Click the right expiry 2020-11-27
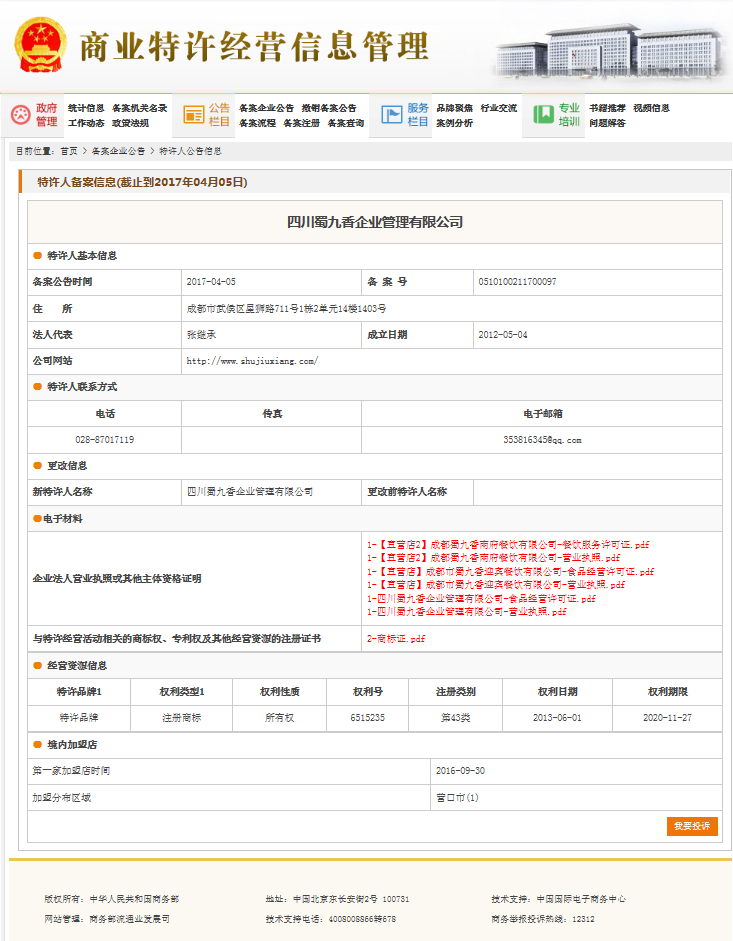 point(667,718)
